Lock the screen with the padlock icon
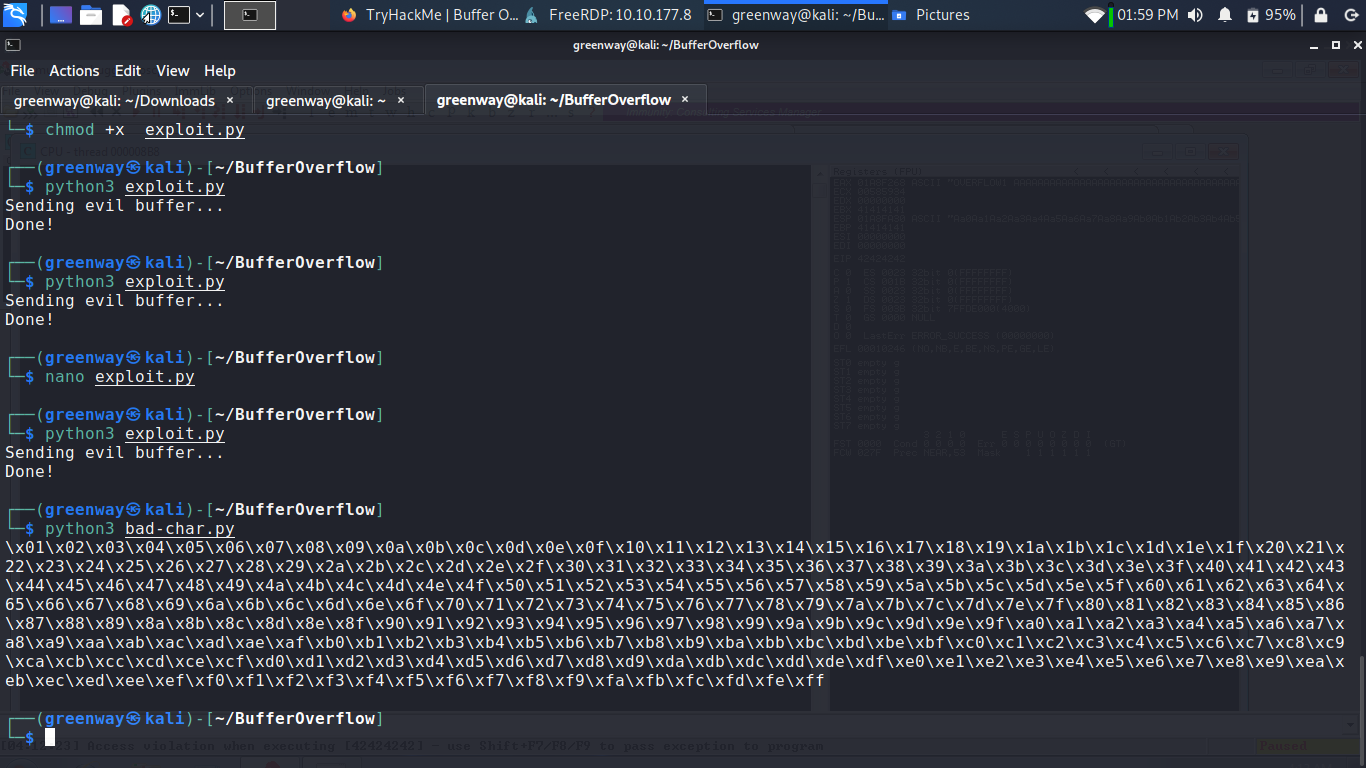The width and height of the screenshot is (1366, 768). click(1321, 14)
